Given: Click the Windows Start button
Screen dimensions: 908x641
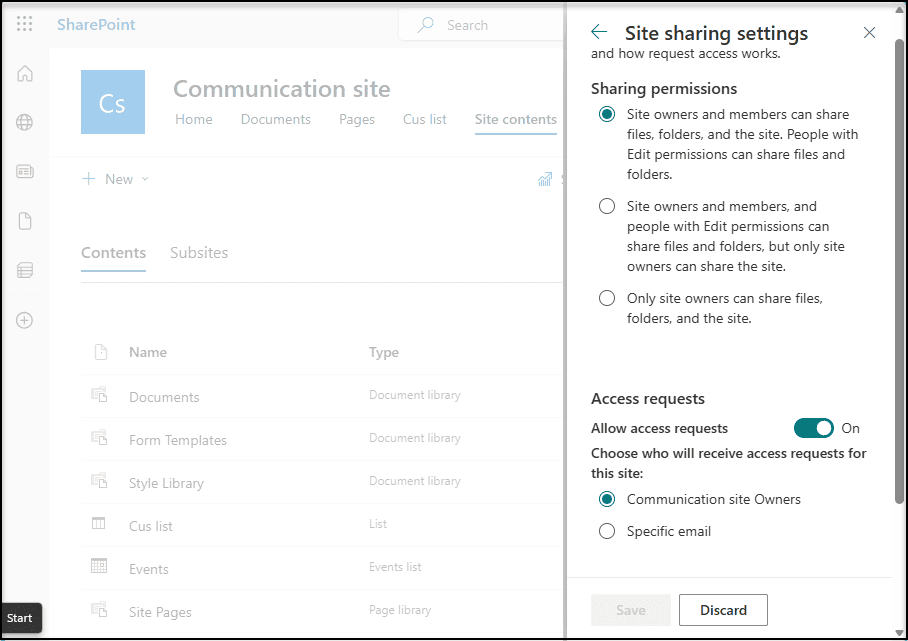Looking at the screenshot, I should [20, 618].
